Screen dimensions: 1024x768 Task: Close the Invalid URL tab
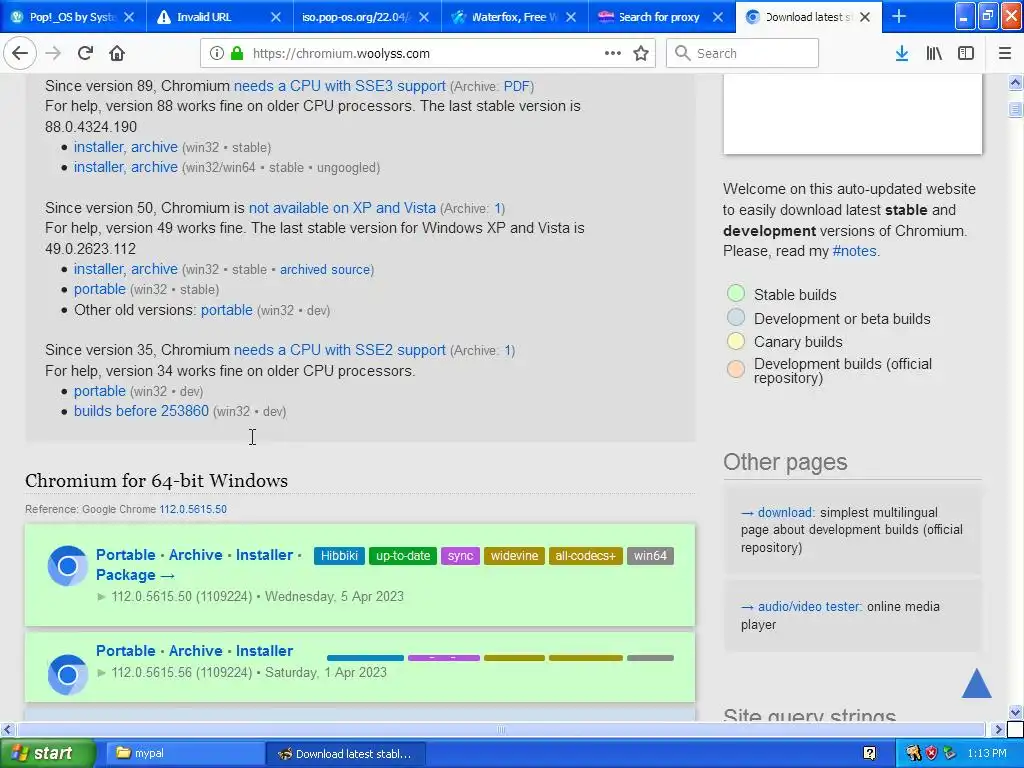276,17
